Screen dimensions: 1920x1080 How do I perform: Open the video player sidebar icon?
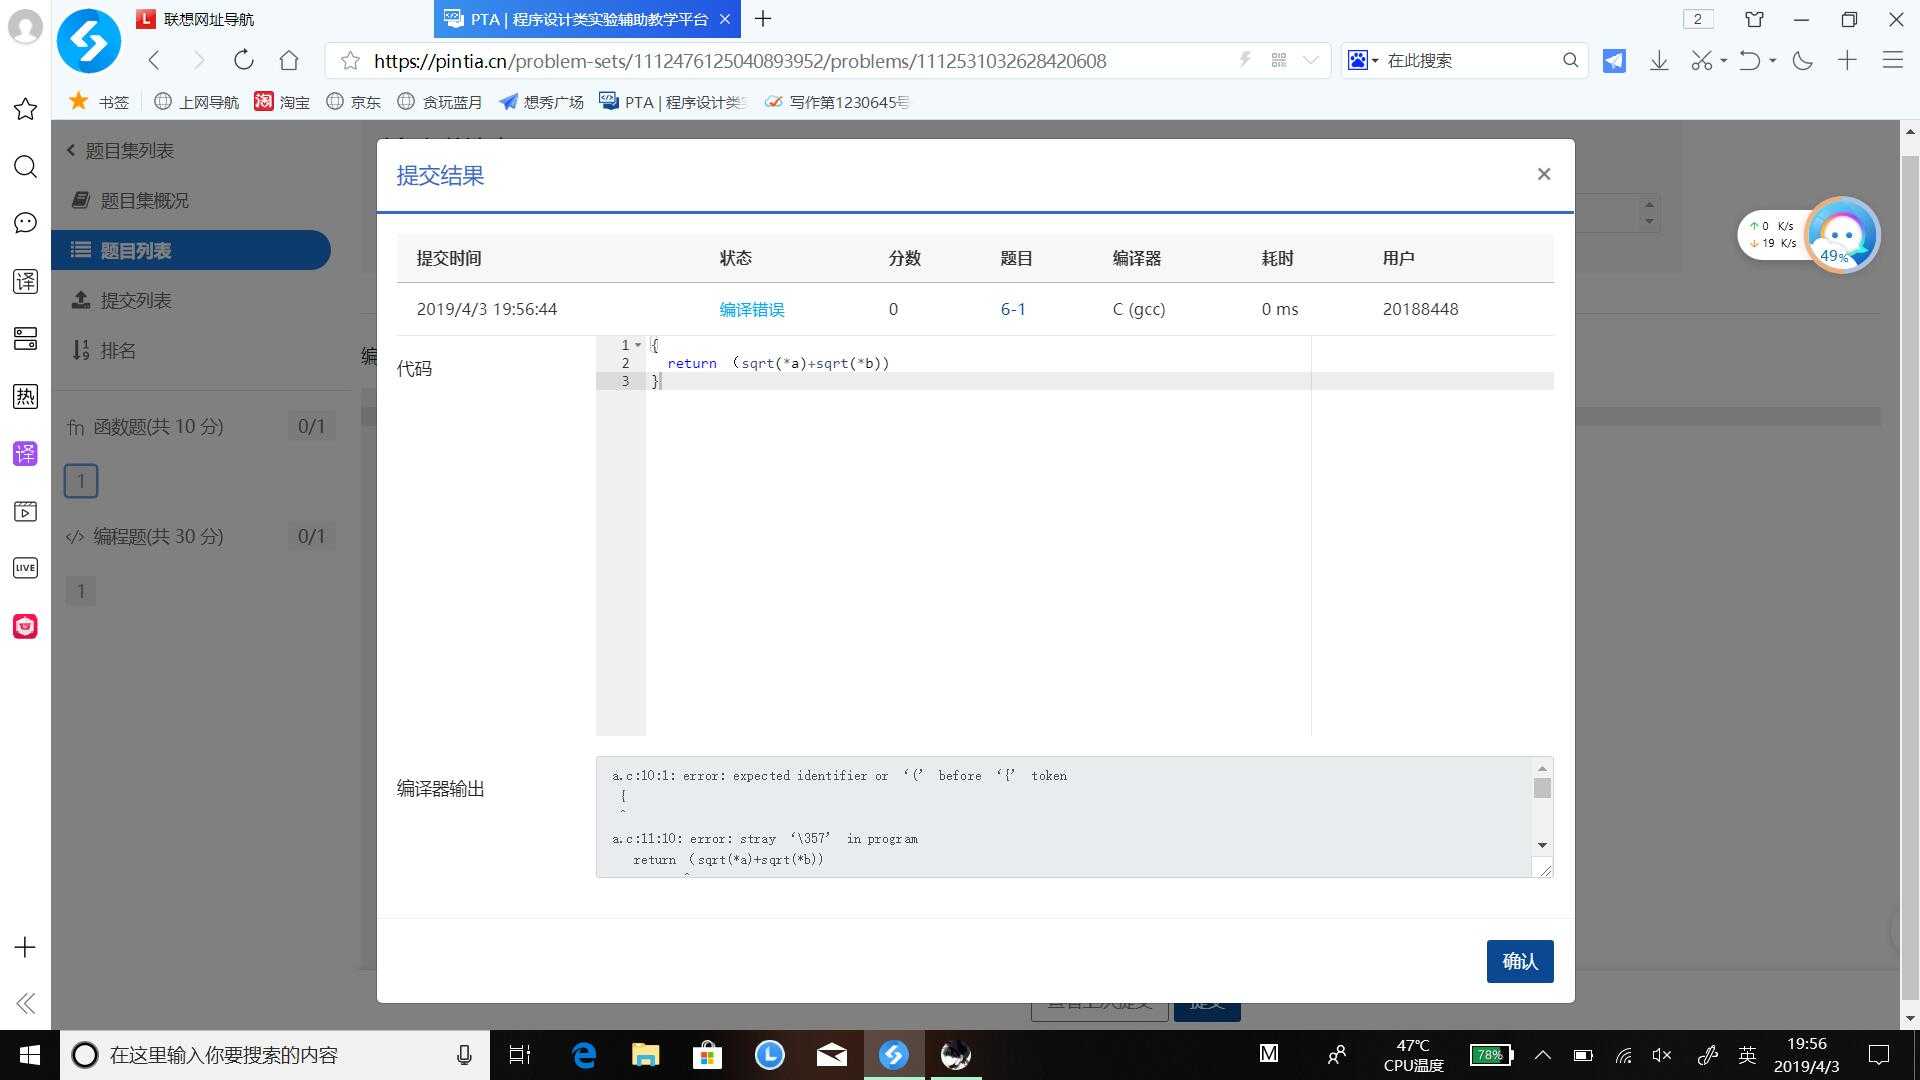tap(25, 511)
